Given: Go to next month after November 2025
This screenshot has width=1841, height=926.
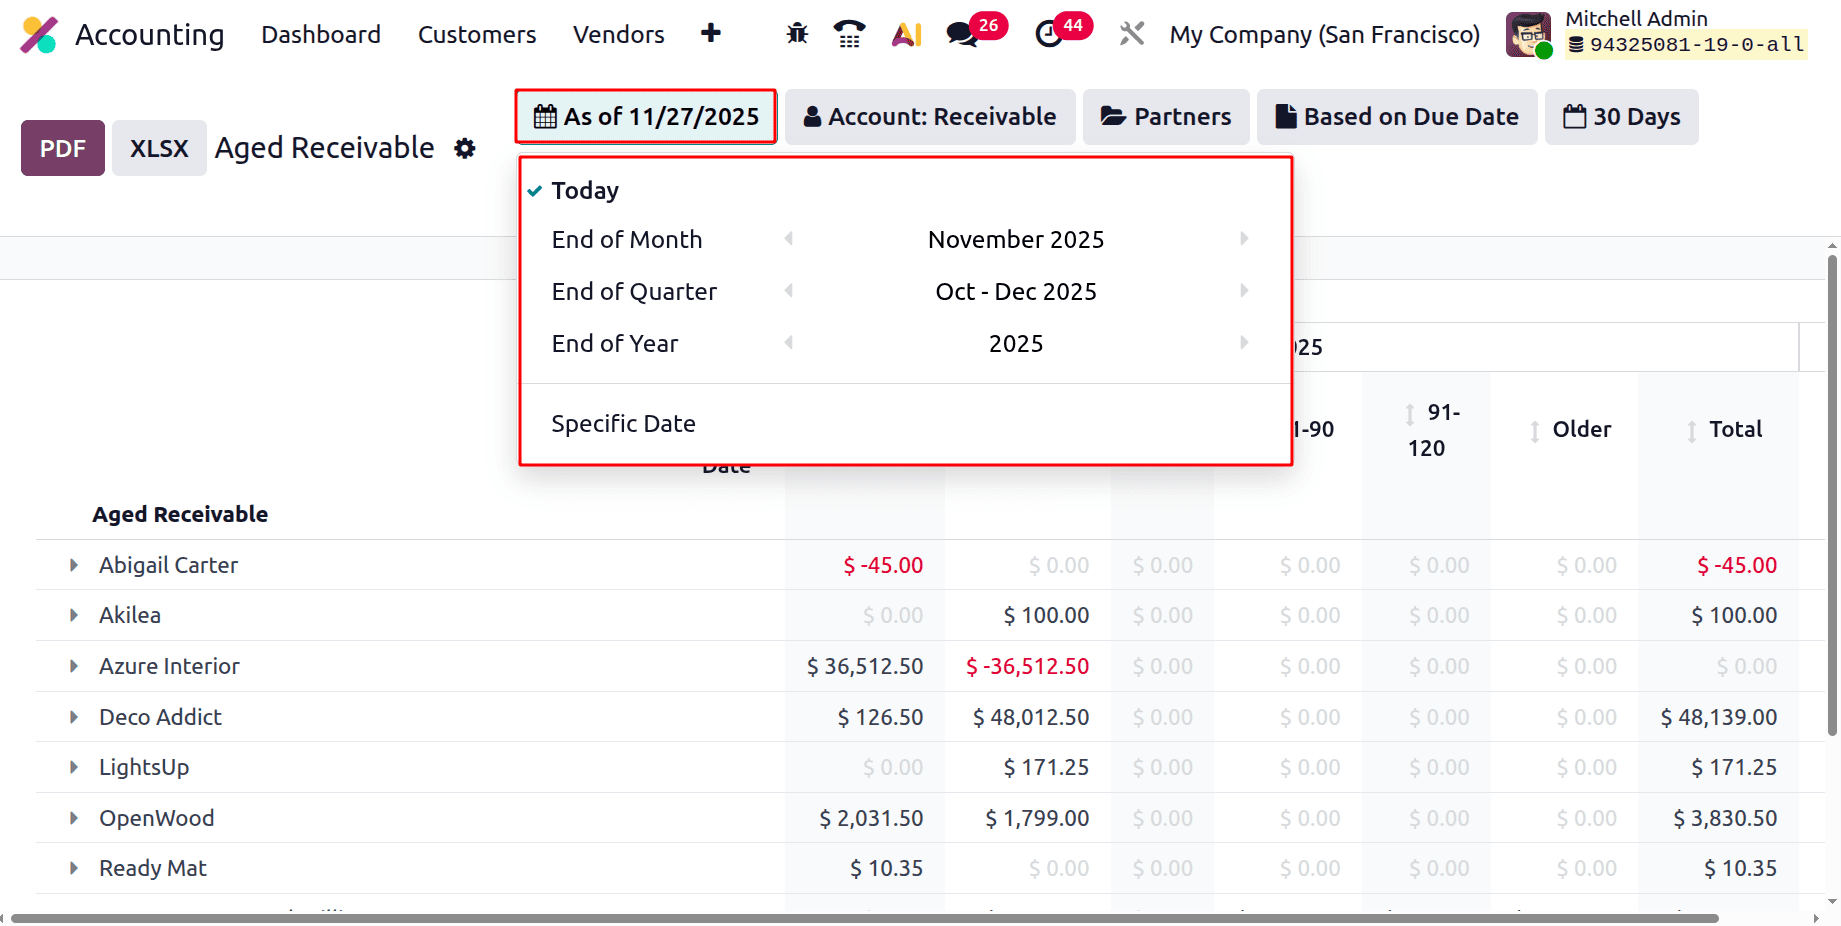Looking at the screenshot, I should pos(1244,239).
